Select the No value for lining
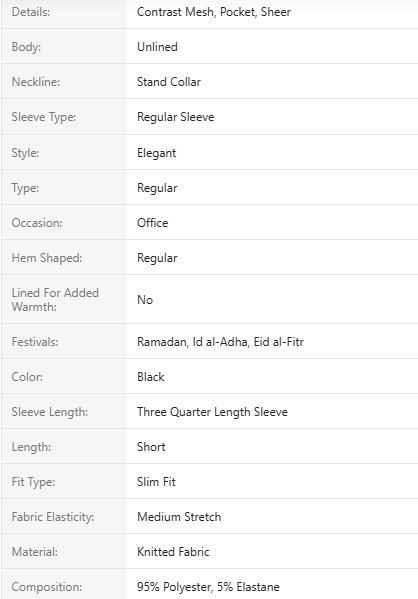The height and width of the screenshot is (599, 418). click(x=145, y=300)
